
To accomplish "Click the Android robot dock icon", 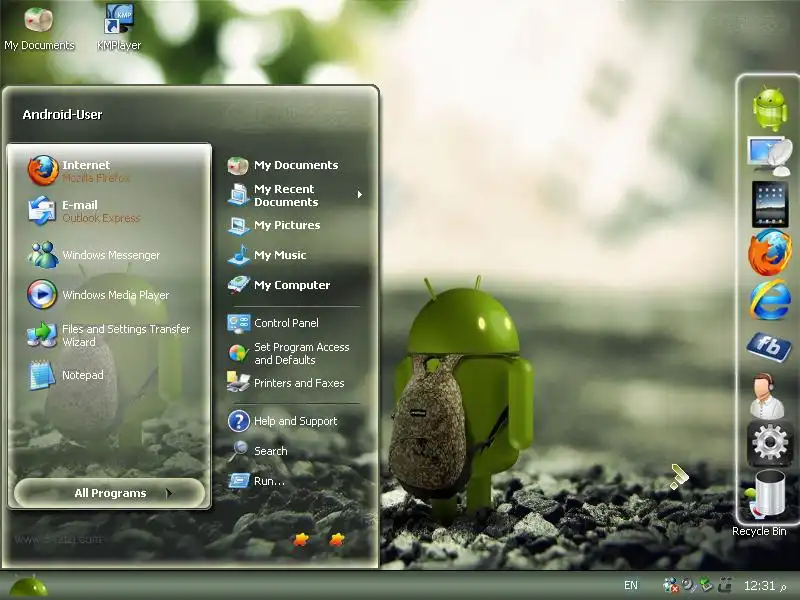I will (x=770, y=109).
